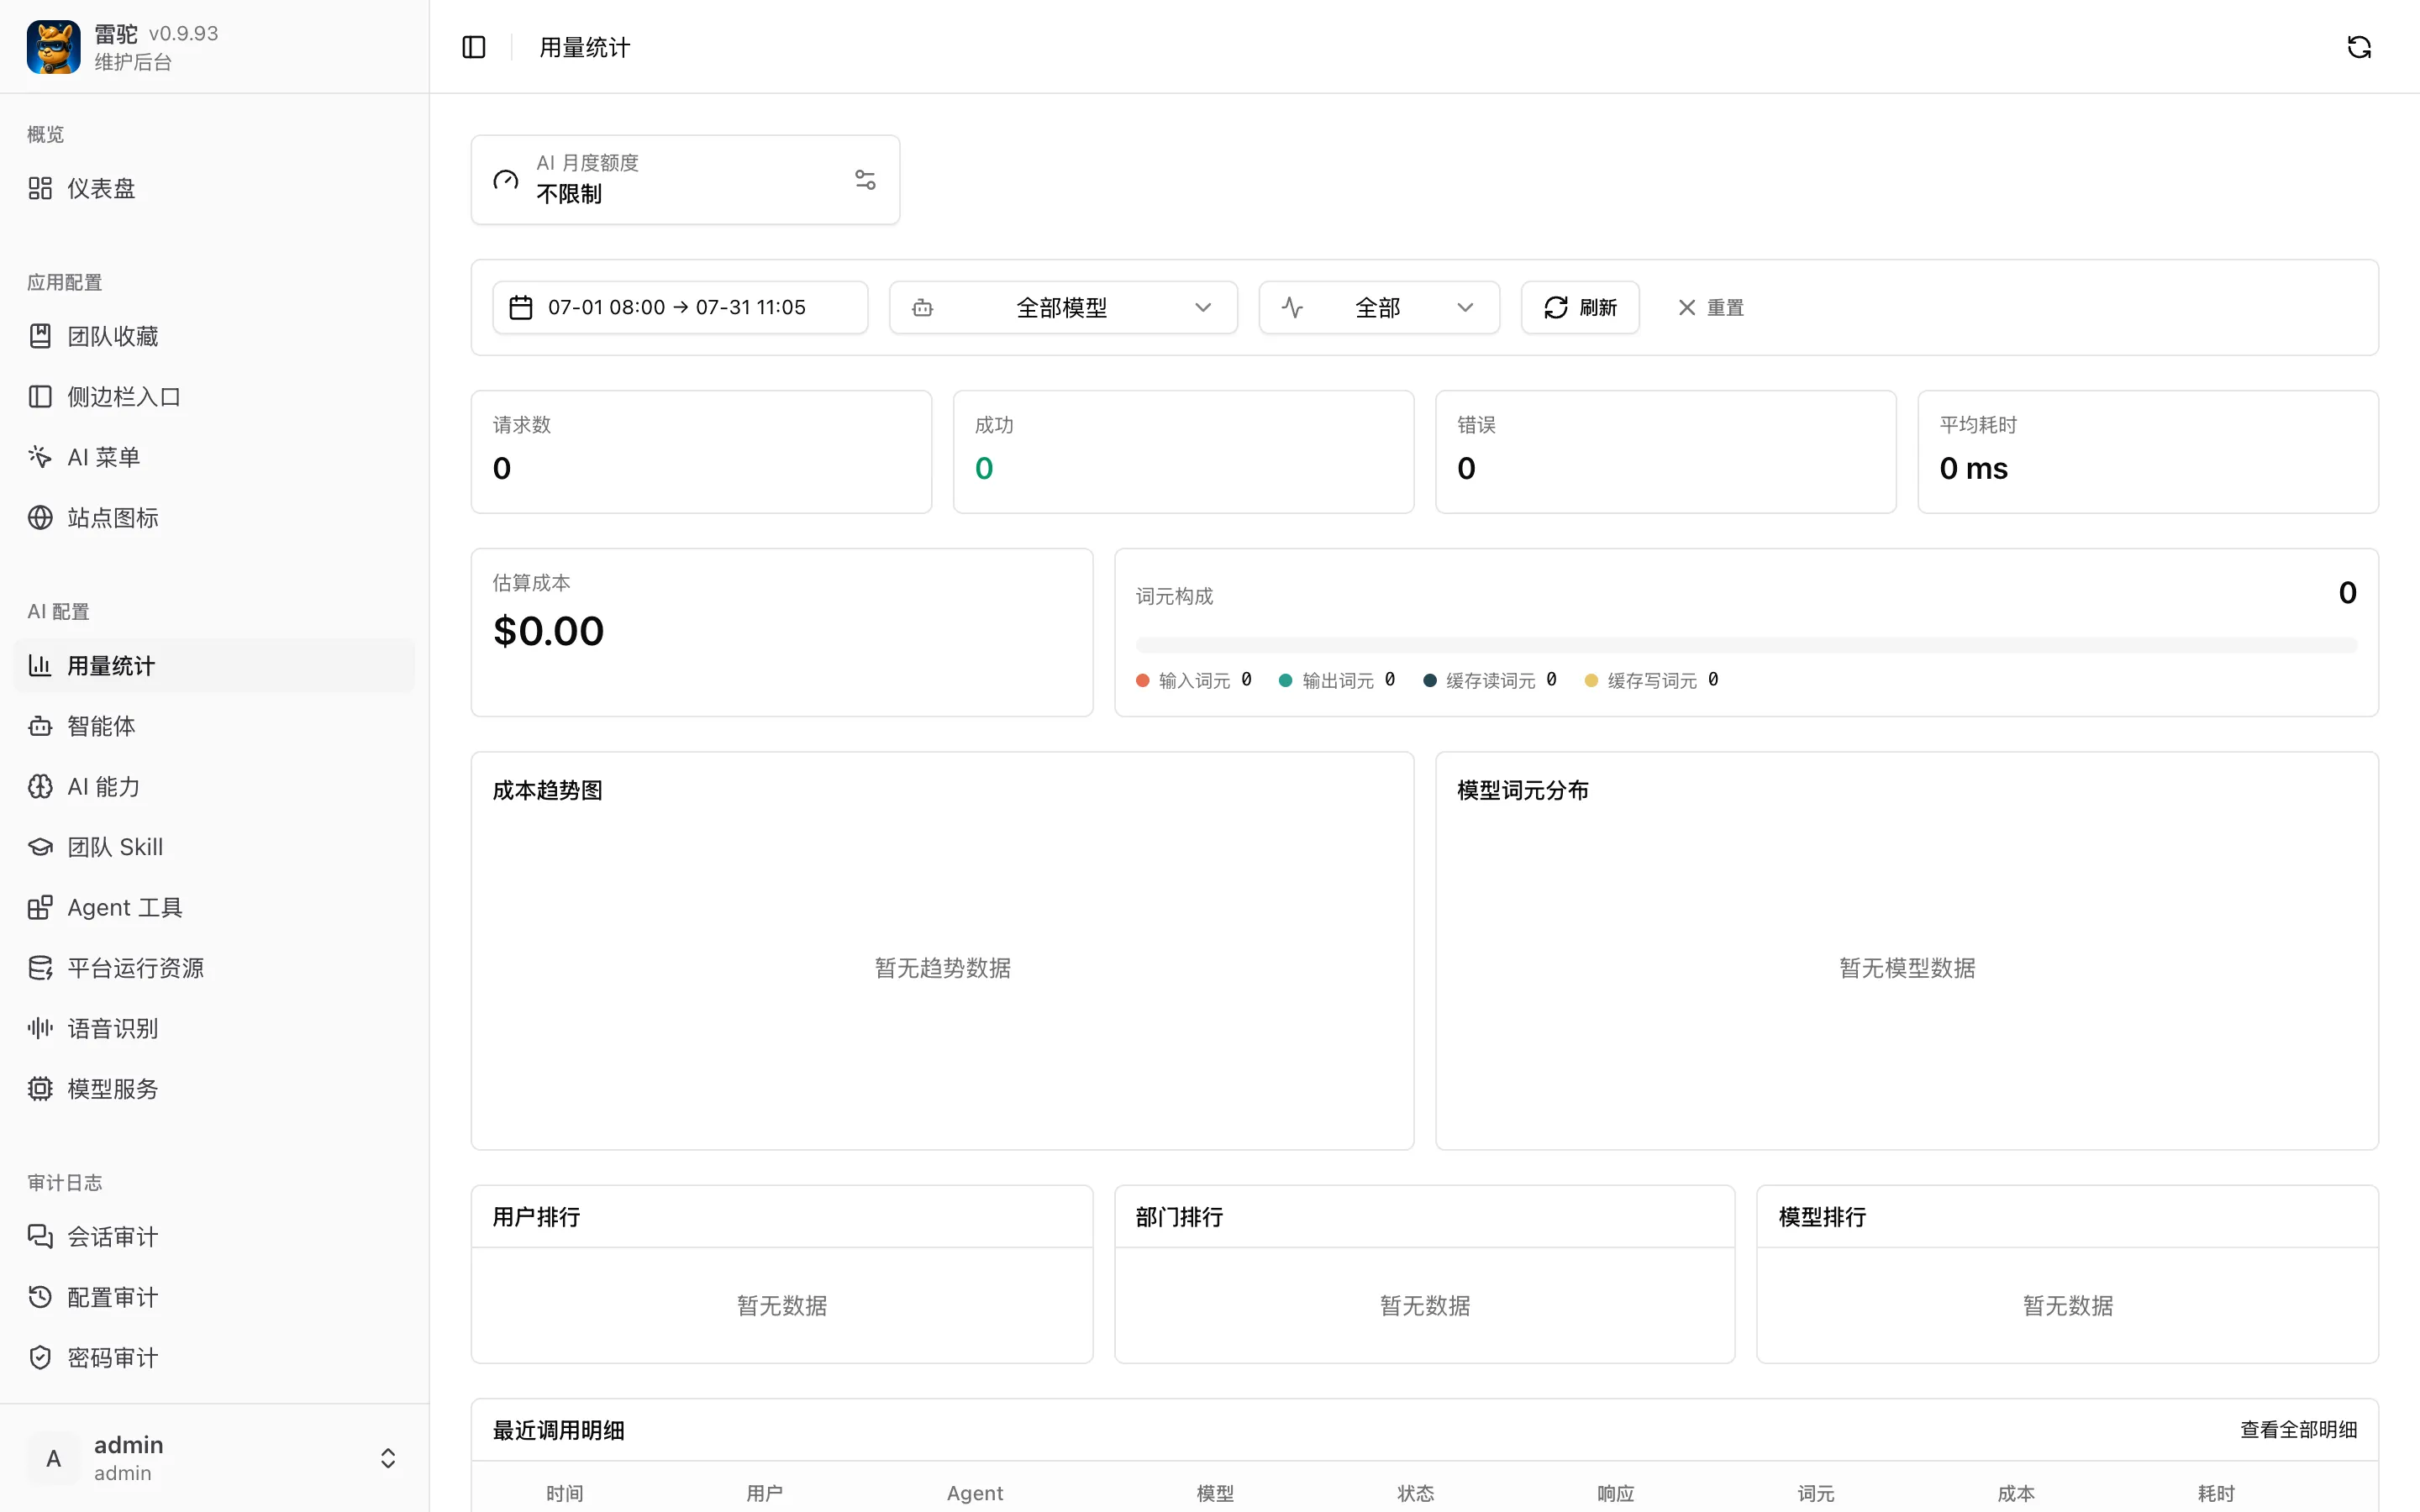This screenshot has height=1512, width=2420.
Task: Click the admin user avatar
Action: [54, 1458]
